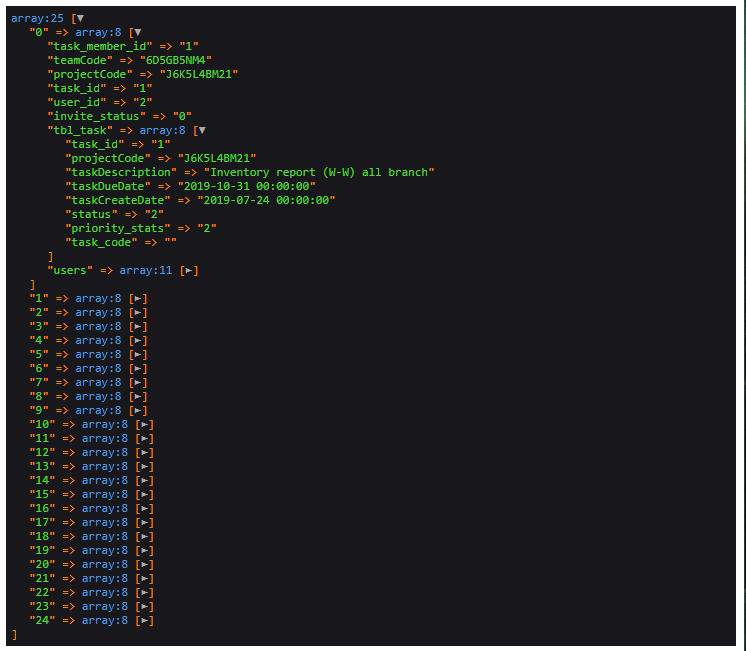
Task: Expand array item "10" arrow
Action: [x=146, y=424]
